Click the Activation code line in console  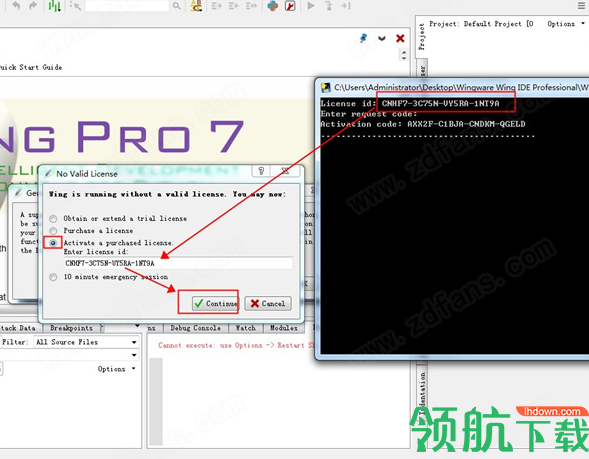(423, 124)
